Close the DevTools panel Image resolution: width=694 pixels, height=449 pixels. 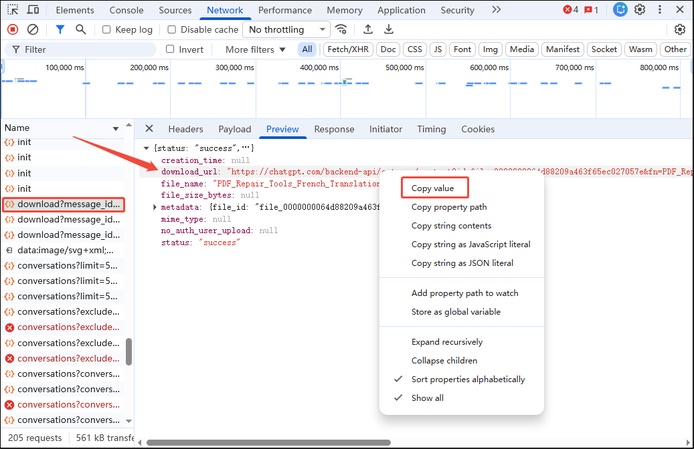(x=680, y=10)
